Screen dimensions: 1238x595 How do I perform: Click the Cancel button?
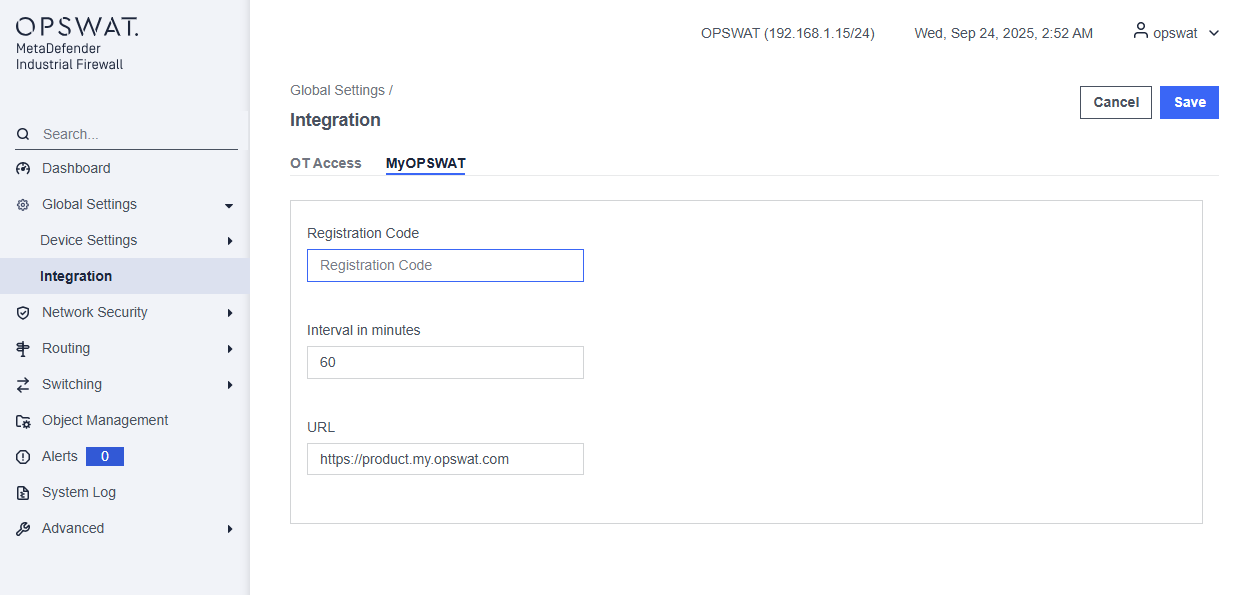point(1116,102)
